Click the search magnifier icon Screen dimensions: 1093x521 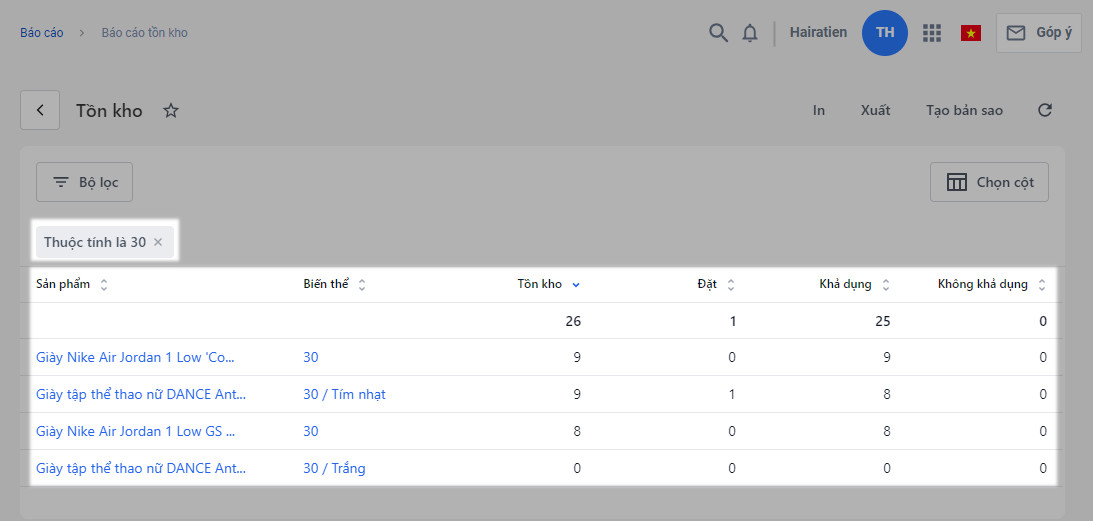(x=718, y=33)
